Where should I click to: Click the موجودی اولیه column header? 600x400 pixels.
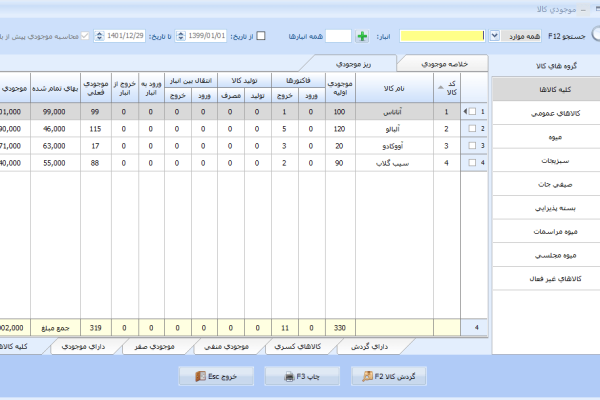(x=340, y=88)
